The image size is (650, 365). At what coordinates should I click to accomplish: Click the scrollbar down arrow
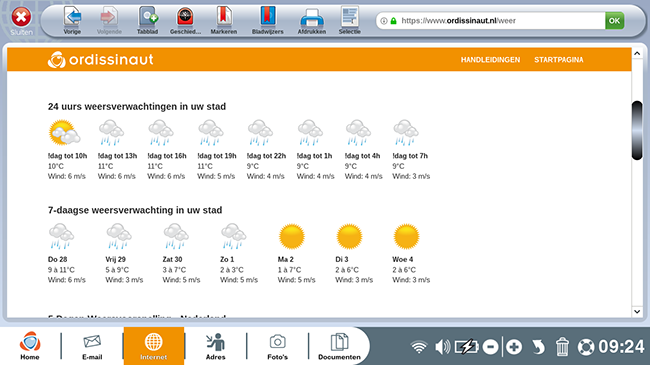click(637, 311)
